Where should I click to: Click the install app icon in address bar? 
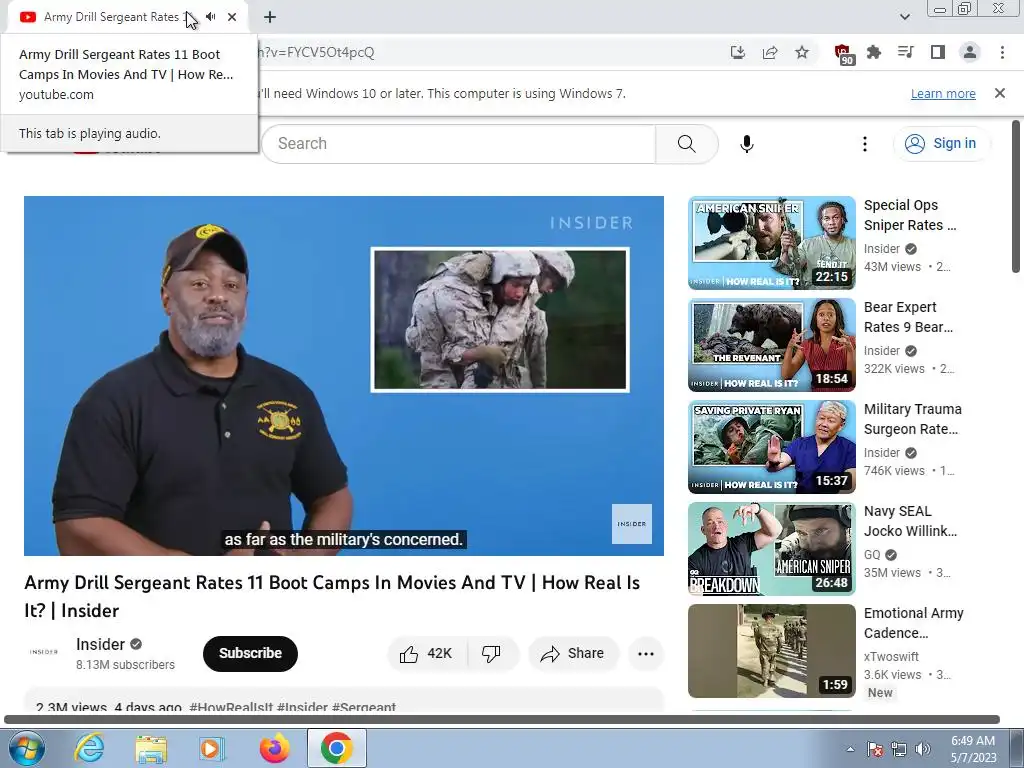(737, 52)
